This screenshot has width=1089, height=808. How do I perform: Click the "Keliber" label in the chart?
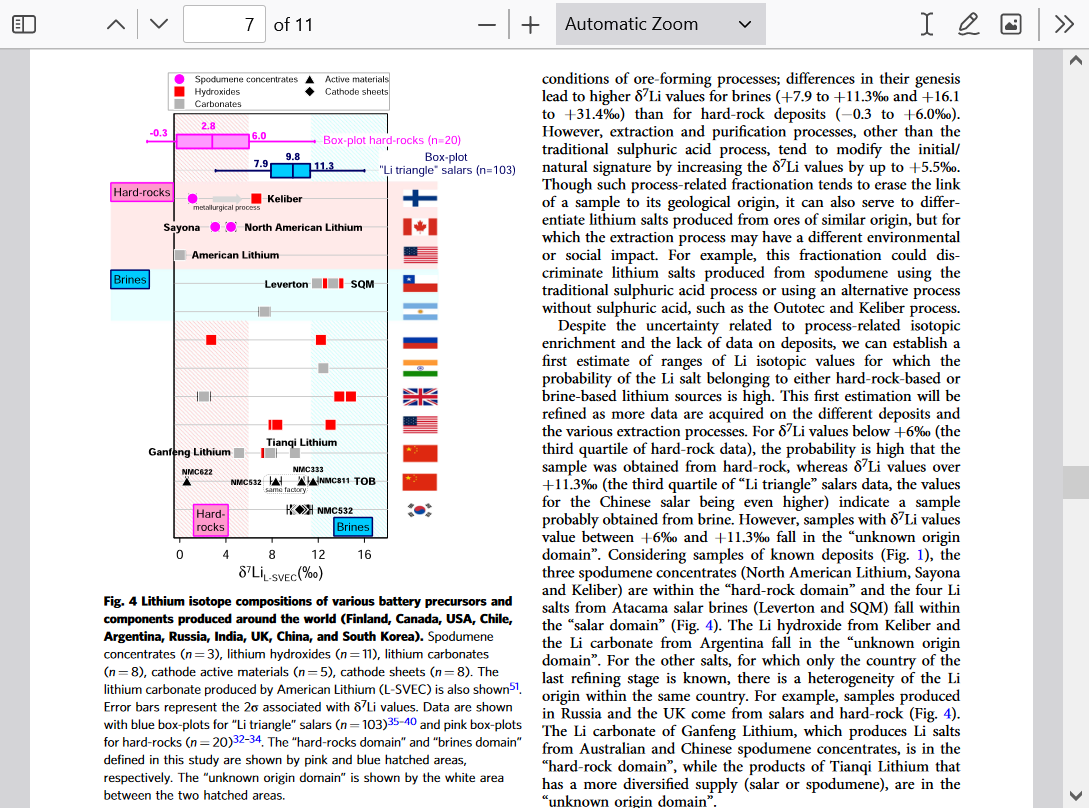(285, 199)
